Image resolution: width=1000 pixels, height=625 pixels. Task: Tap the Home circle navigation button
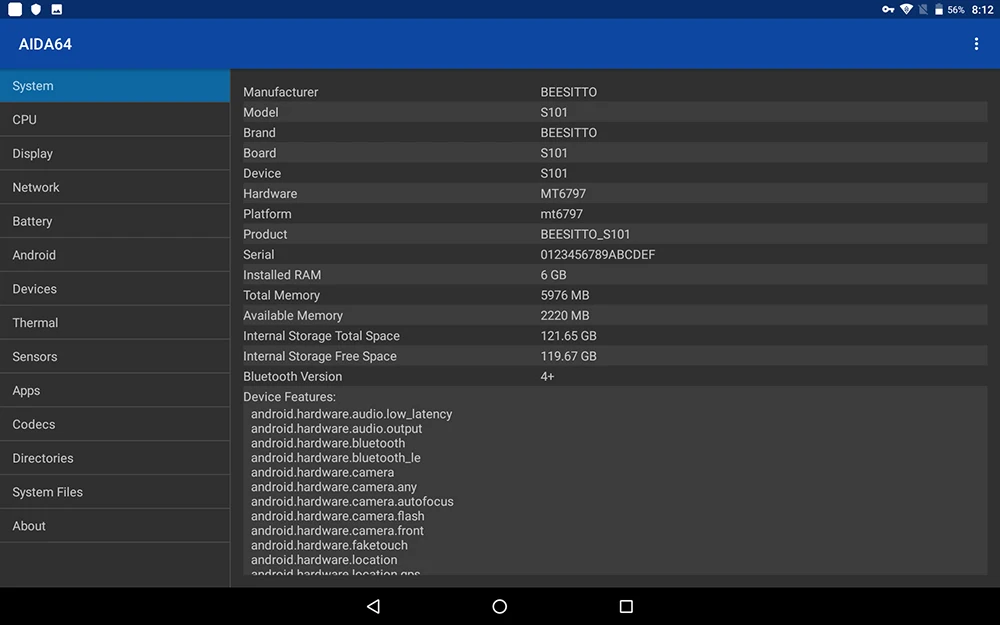[x=499, y=606]
